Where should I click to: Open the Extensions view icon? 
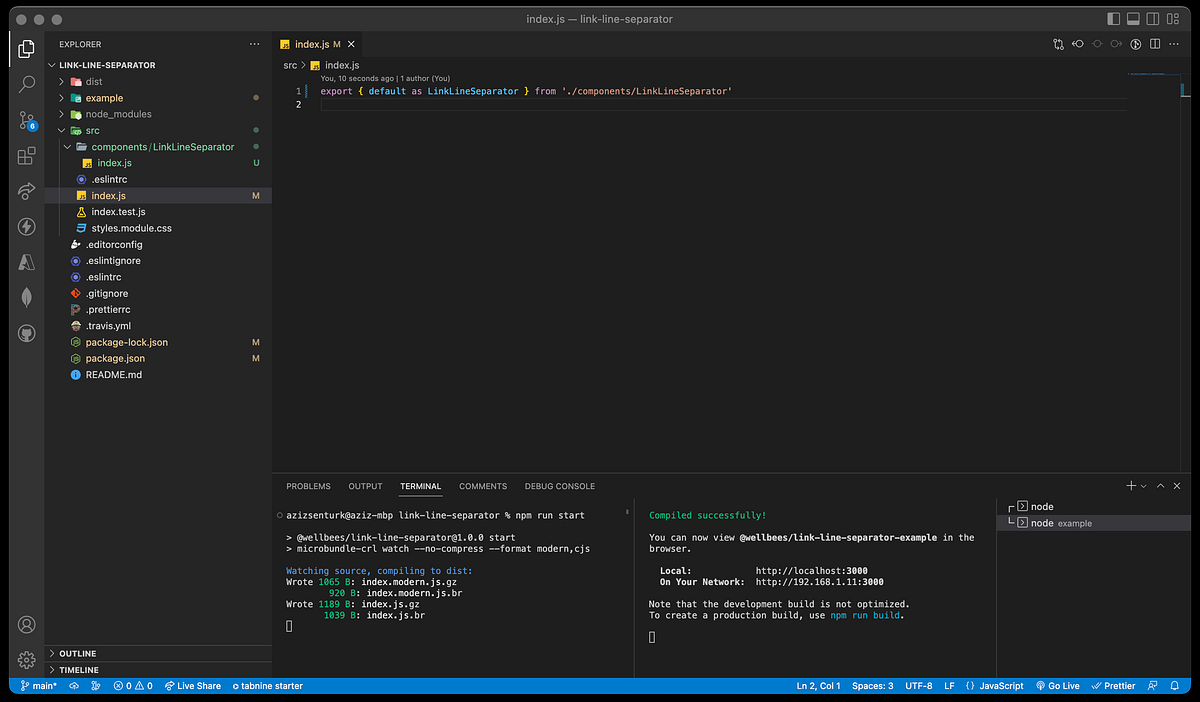point(27,156)
